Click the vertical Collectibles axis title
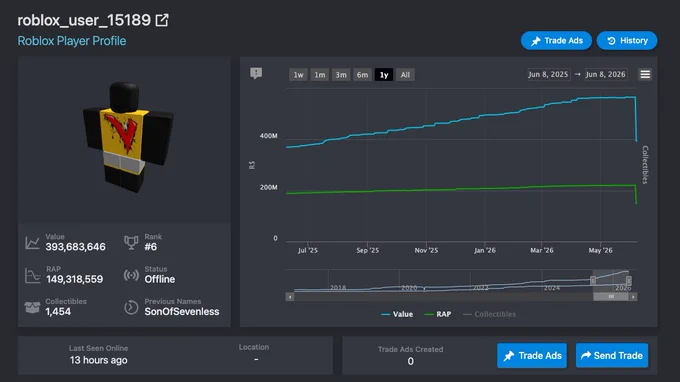This screenshot has height=382, width=680. tap(645, 165)
